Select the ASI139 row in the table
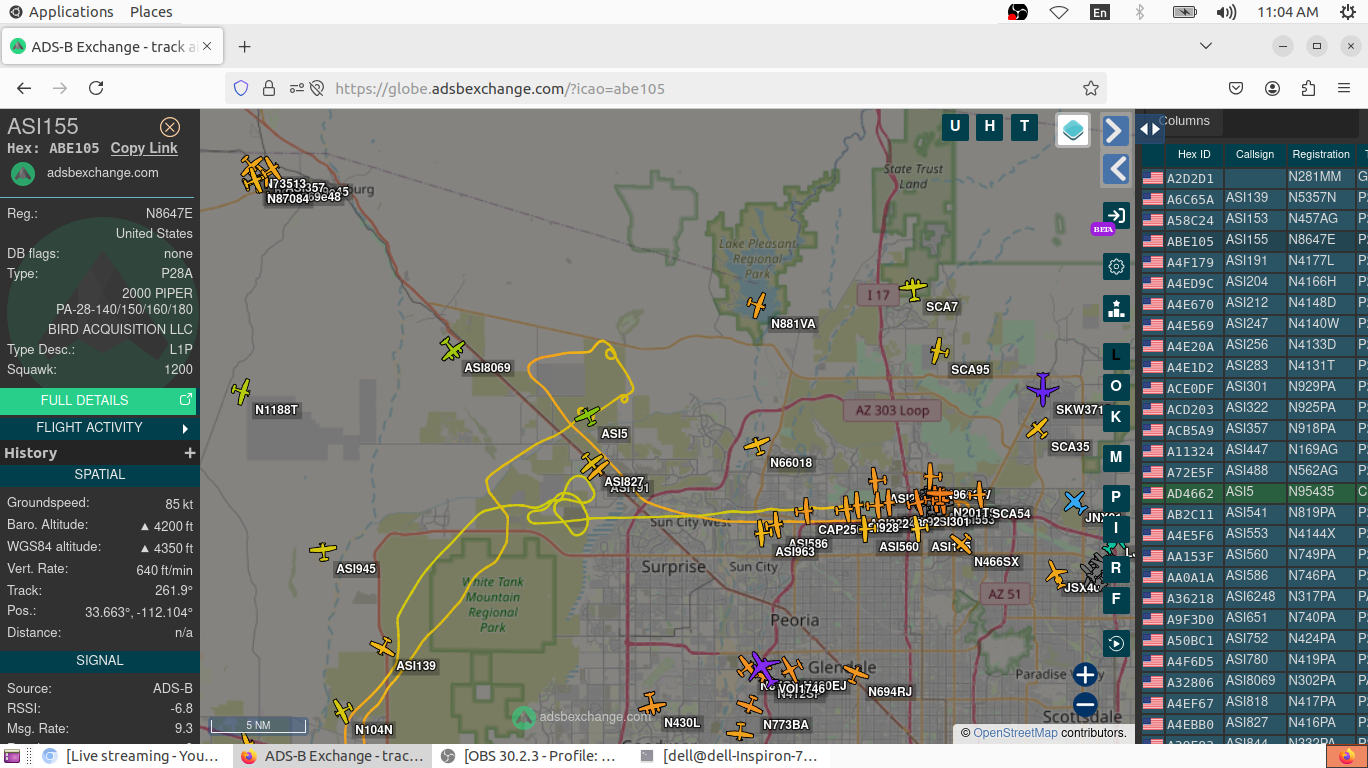The image size is (1368, 768). click(x=1255, y=198)
